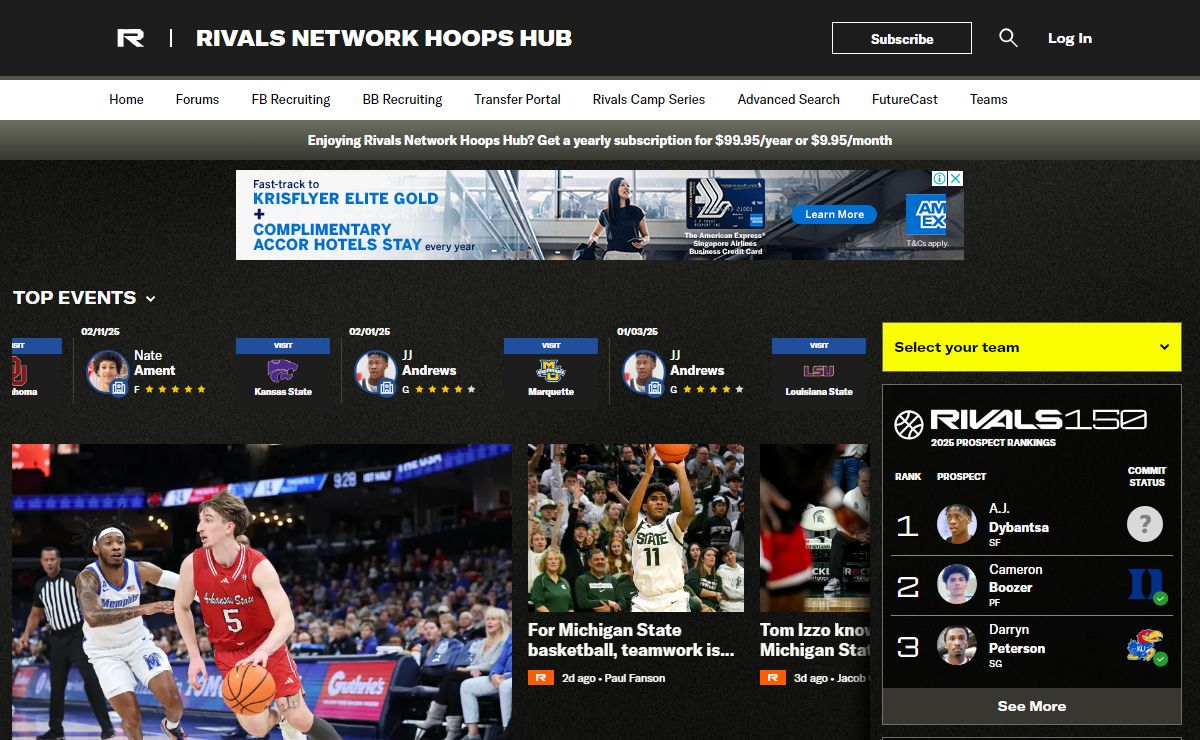Click Paul Fanson byline R icon
1200x740 pixels.
[540, 678]
